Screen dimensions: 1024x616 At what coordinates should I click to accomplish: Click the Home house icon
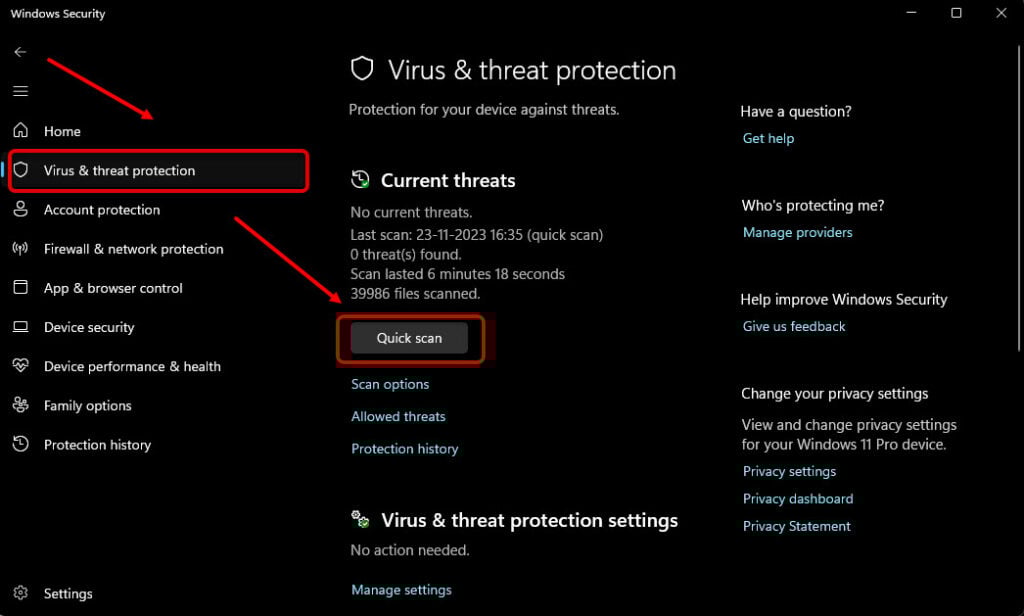click(x=20, y=130)
